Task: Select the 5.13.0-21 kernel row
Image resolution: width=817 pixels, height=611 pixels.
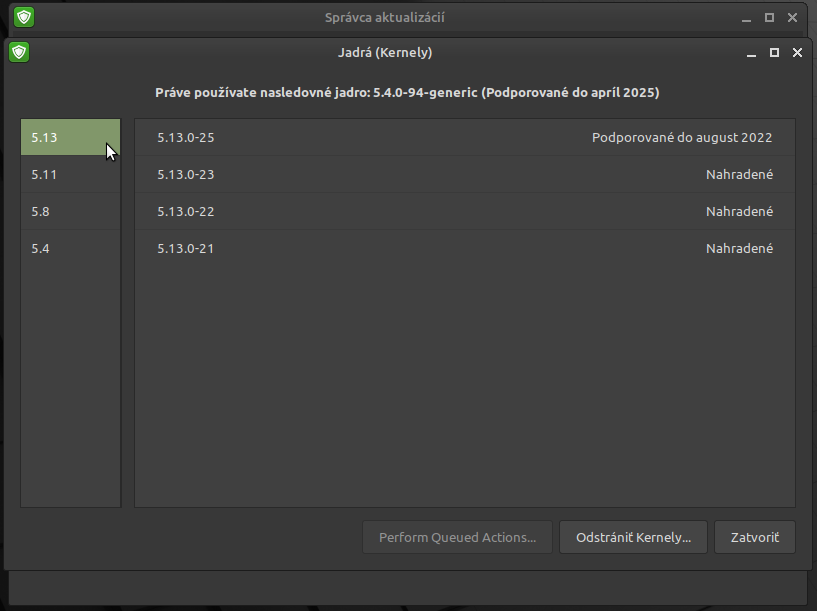Action: tap(465, 248)
